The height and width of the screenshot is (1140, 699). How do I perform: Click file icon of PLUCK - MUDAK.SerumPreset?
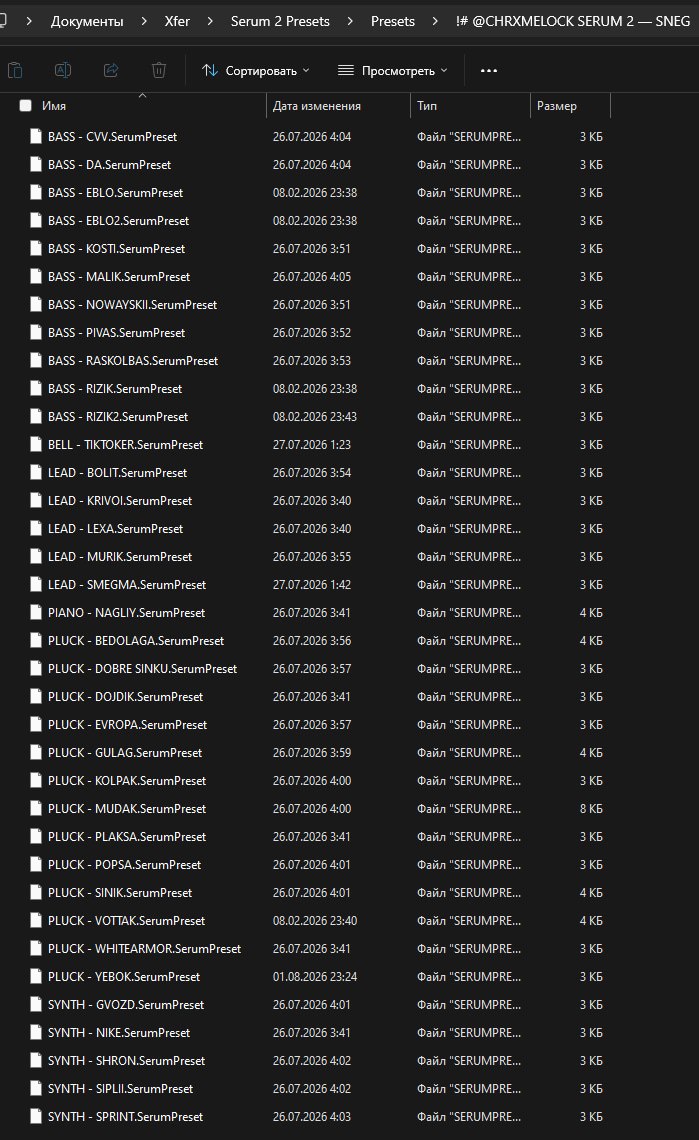click(x=35, y=808)
